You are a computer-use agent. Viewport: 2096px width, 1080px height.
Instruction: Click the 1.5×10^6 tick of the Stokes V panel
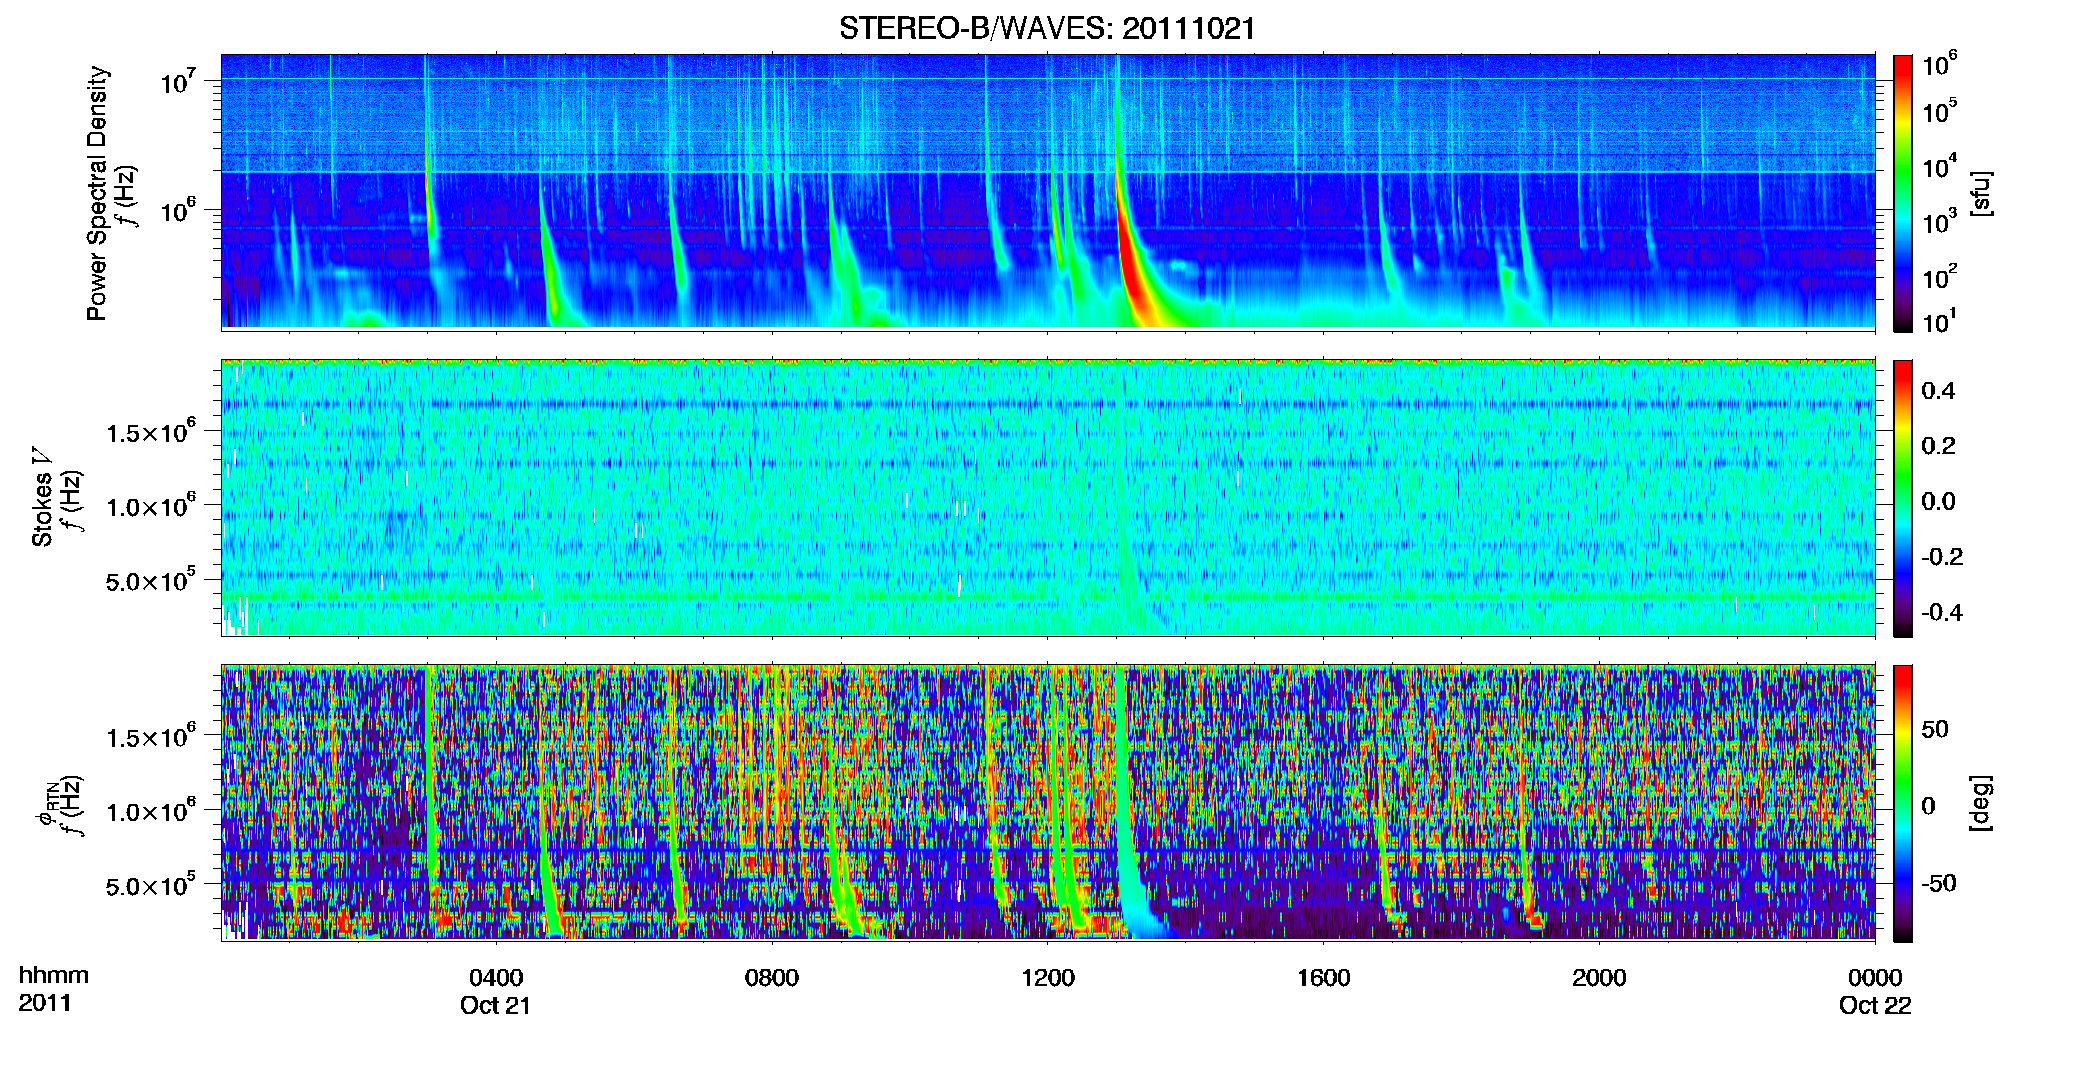152,432
